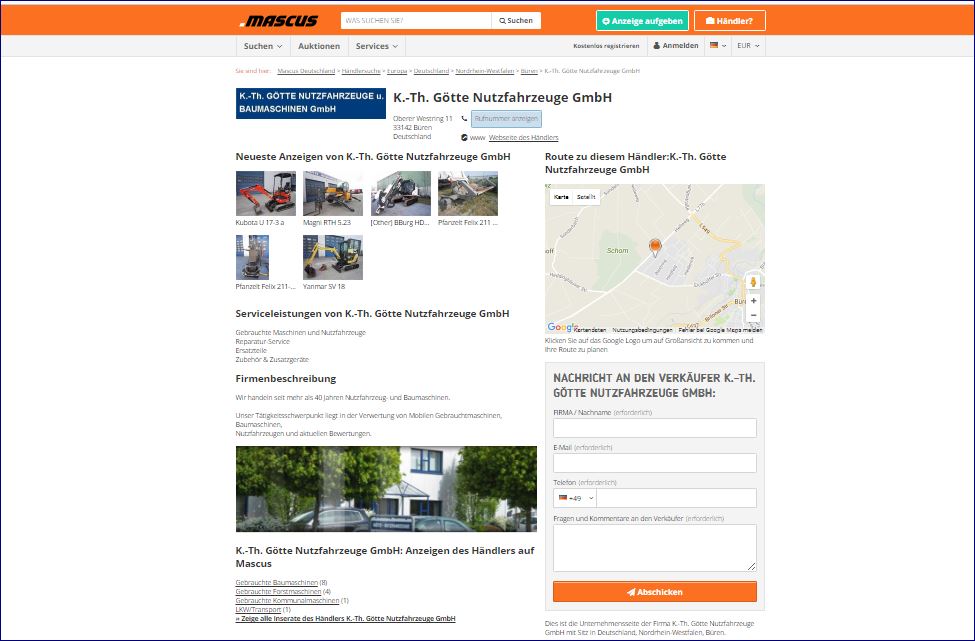Open the Pfanzelt Felix thumbnail beside Yanmar
The width and height of the screenshot is (975, 641).
coord(252,257)
